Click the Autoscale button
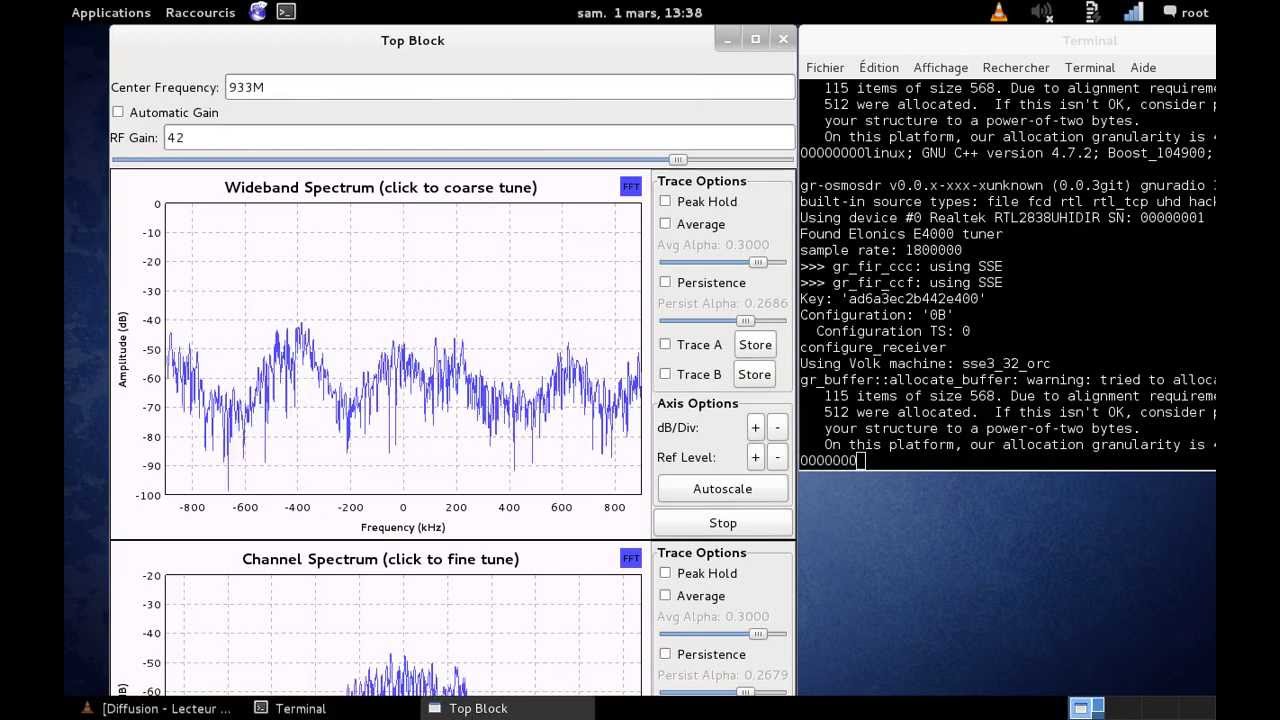This screenshot has width=1280, height=720. click(722, 489)
